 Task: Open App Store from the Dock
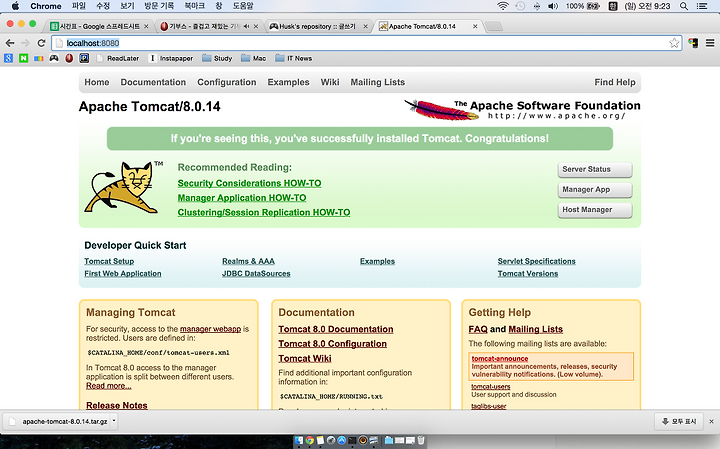click(x=342, y=441)
